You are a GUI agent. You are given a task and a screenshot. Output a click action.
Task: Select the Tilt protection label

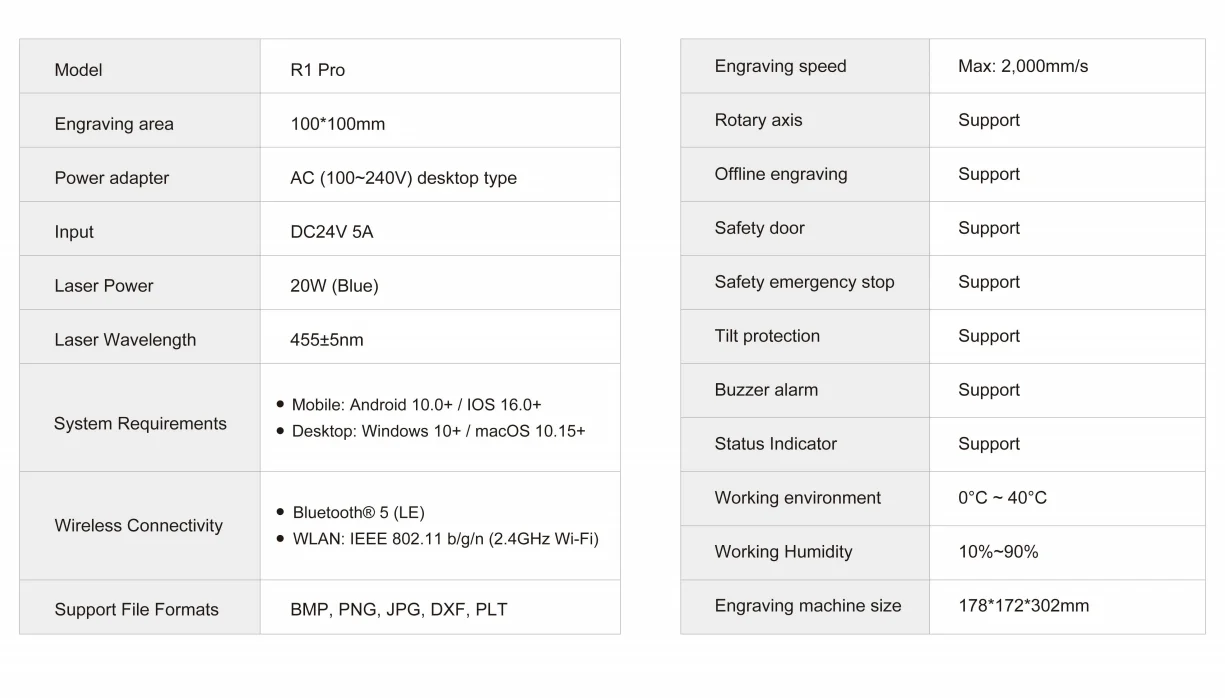[767, 336]
